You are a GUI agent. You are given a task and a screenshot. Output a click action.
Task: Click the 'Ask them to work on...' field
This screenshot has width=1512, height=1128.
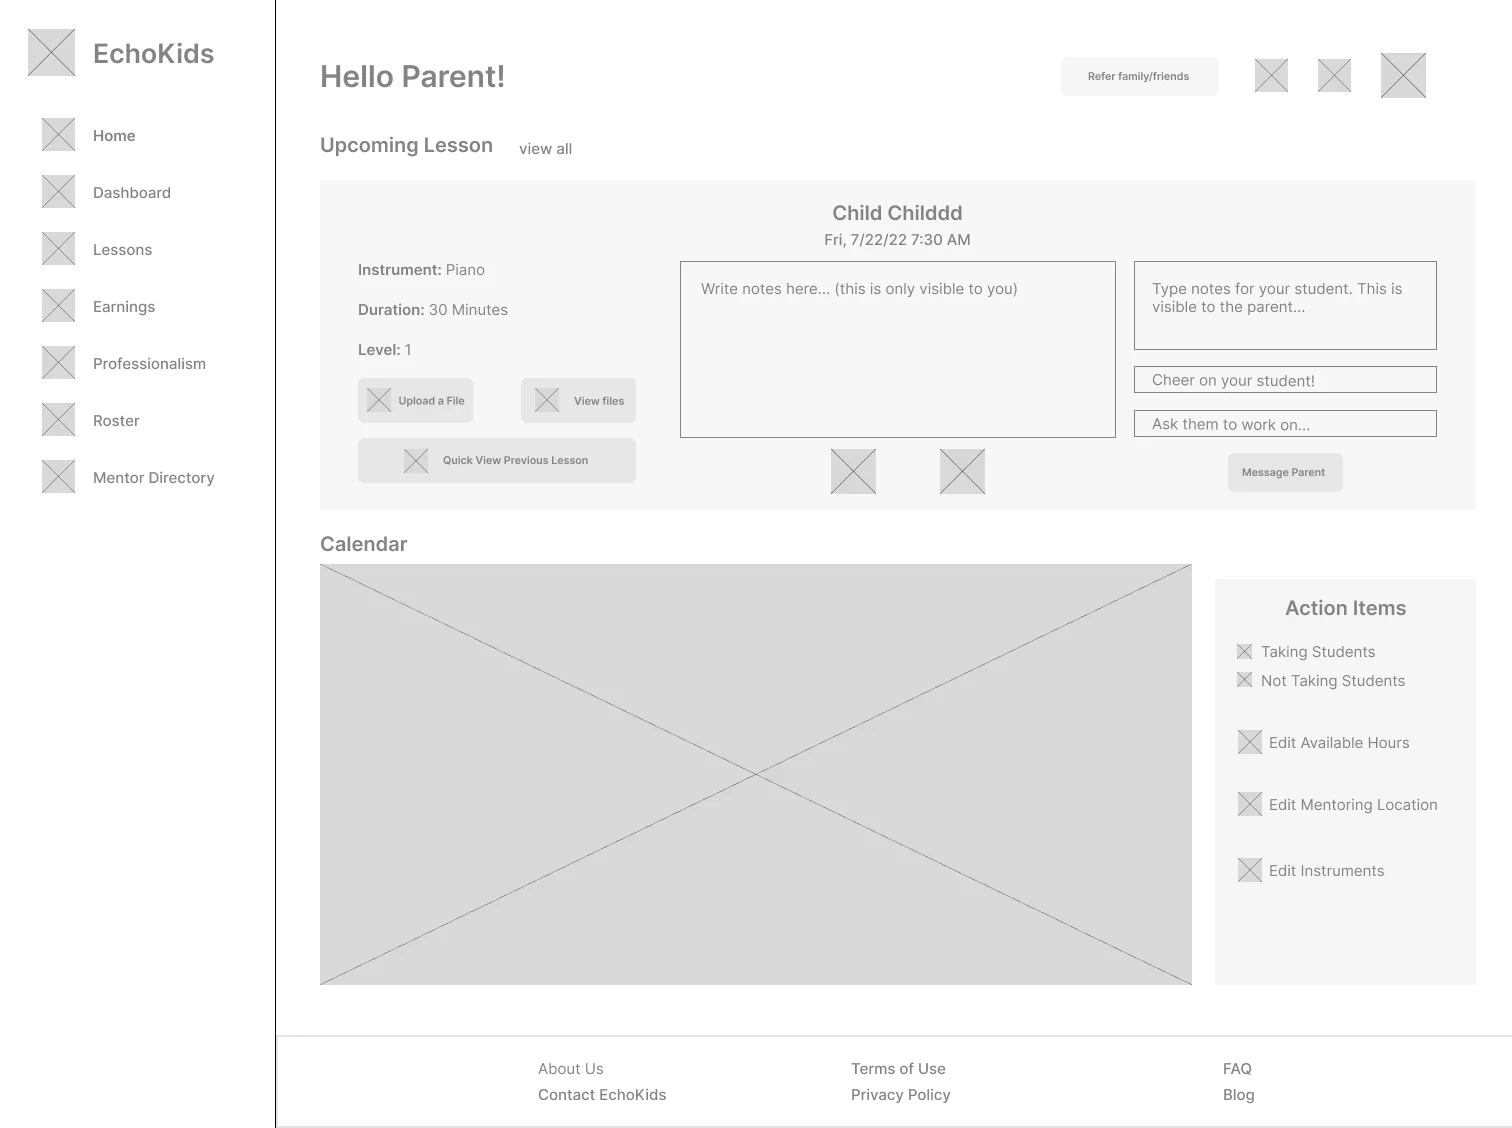click(x=1285, y=424)
